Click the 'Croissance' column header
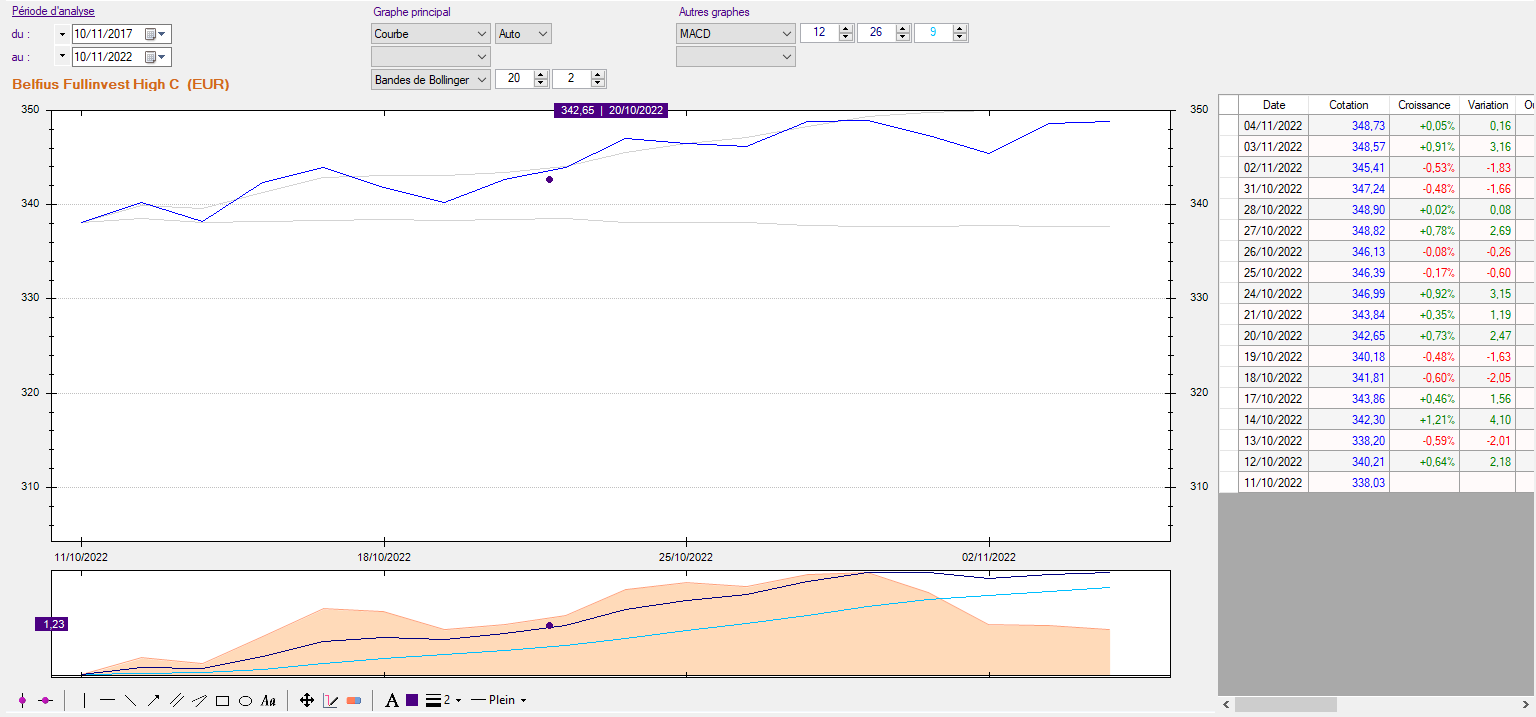Screen dimensions: 1536x717 click(x=1423, y=104)
